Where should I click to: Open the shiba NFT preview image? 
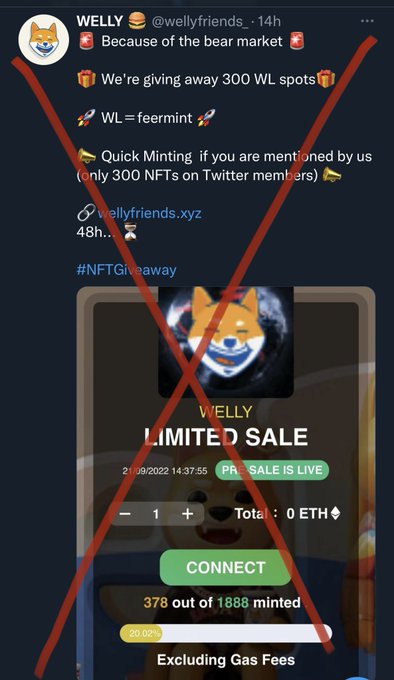point(226,342)
